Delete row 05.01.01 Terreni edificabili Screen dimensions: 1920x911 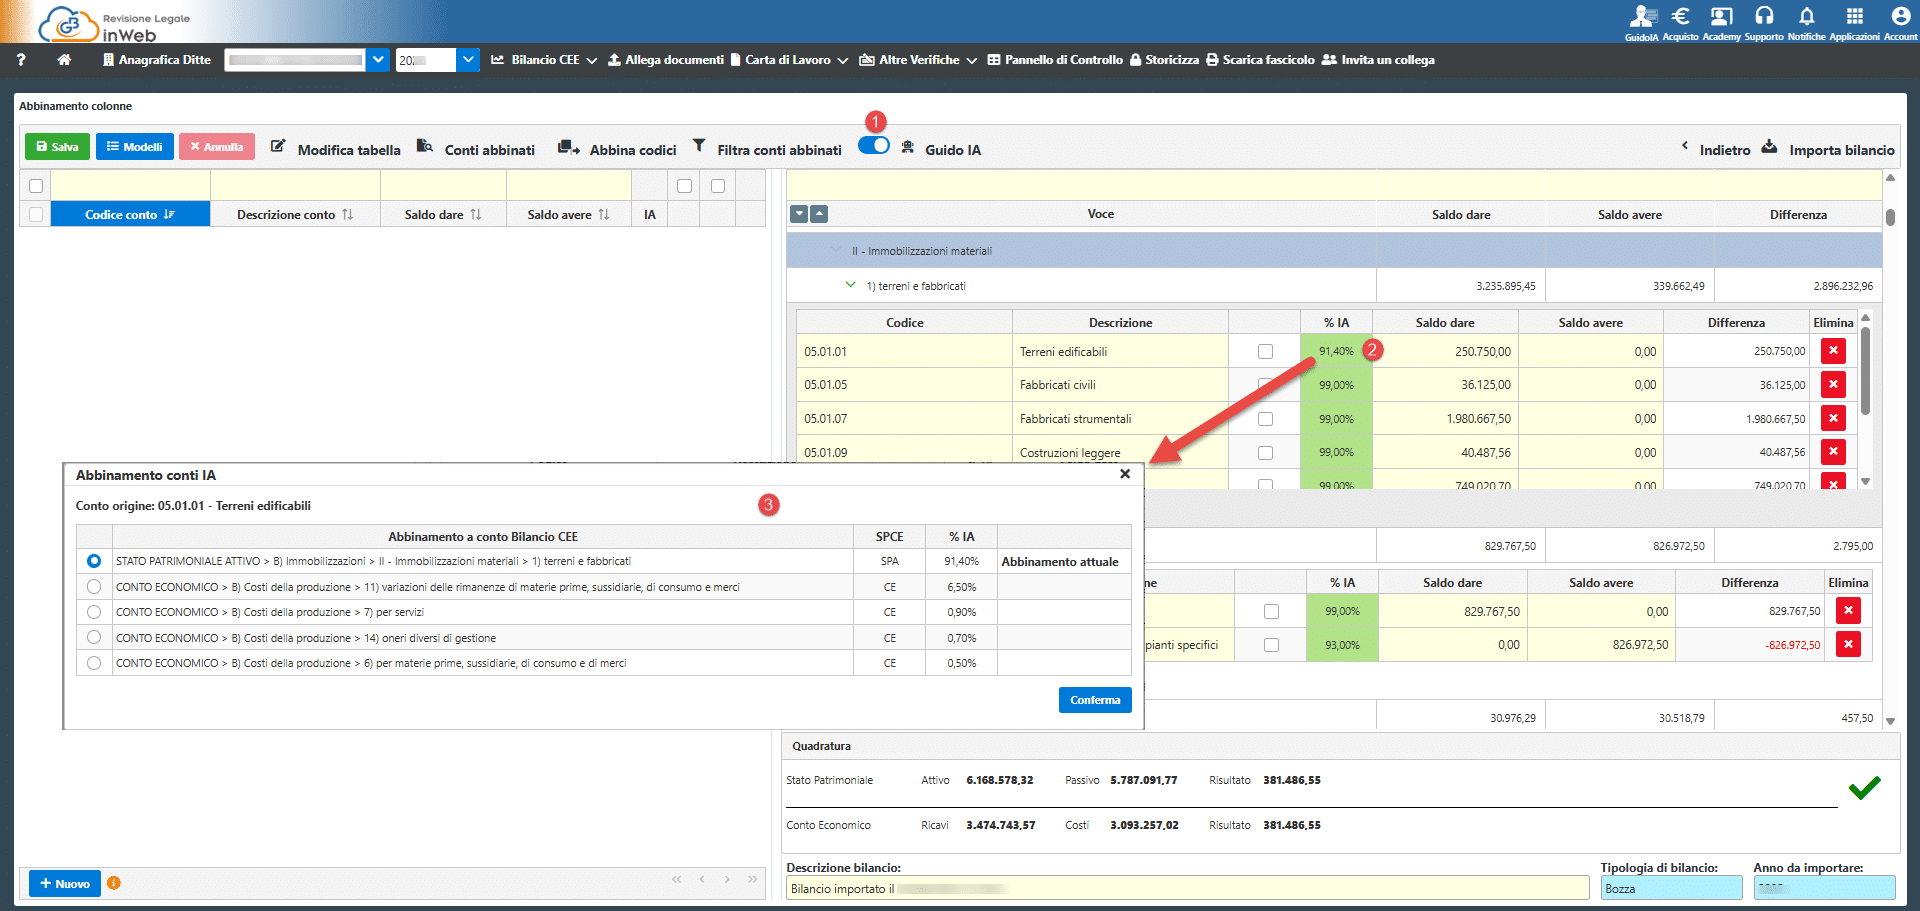[1833, 351]
